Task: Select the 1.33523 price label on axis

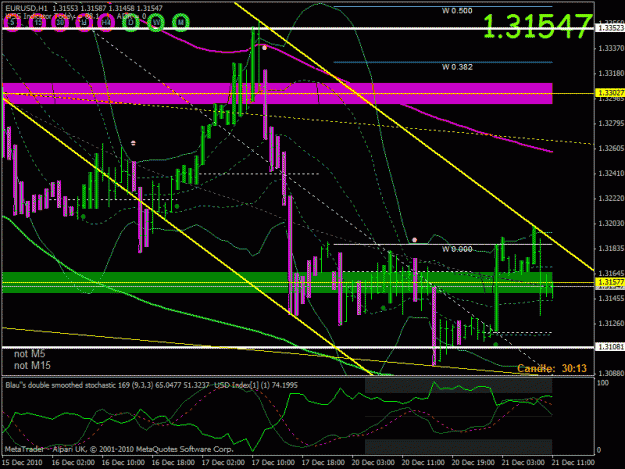Action: point(609,28)
